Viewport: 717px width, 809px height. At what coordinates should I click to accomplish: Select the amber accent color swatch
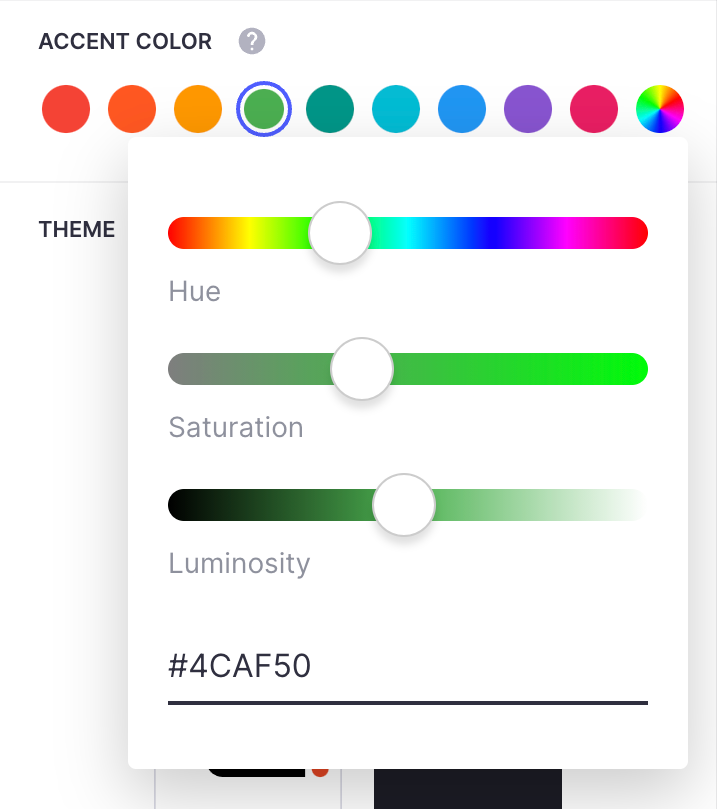[x=197, y=109]
